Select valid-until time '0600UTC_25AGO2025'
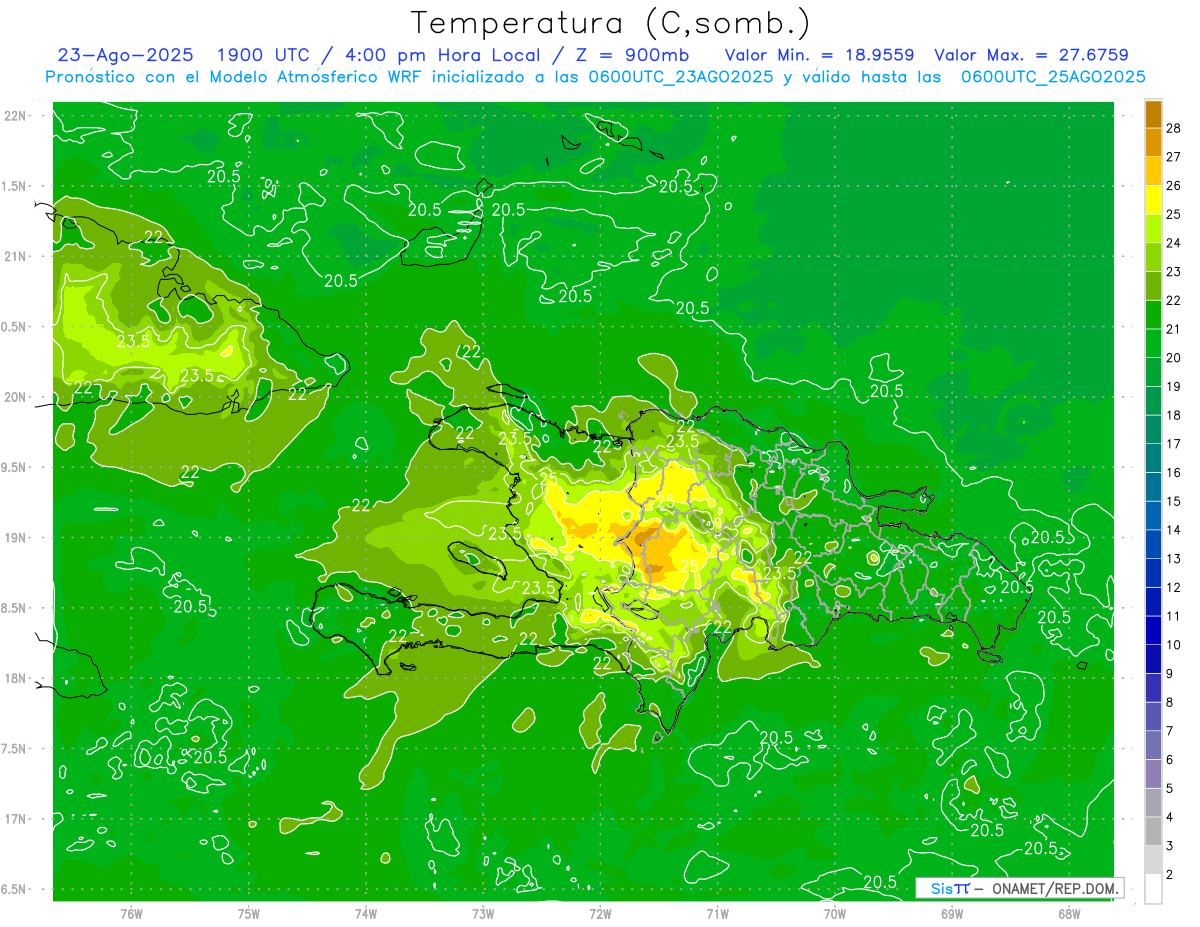 tap(1053, 76)
